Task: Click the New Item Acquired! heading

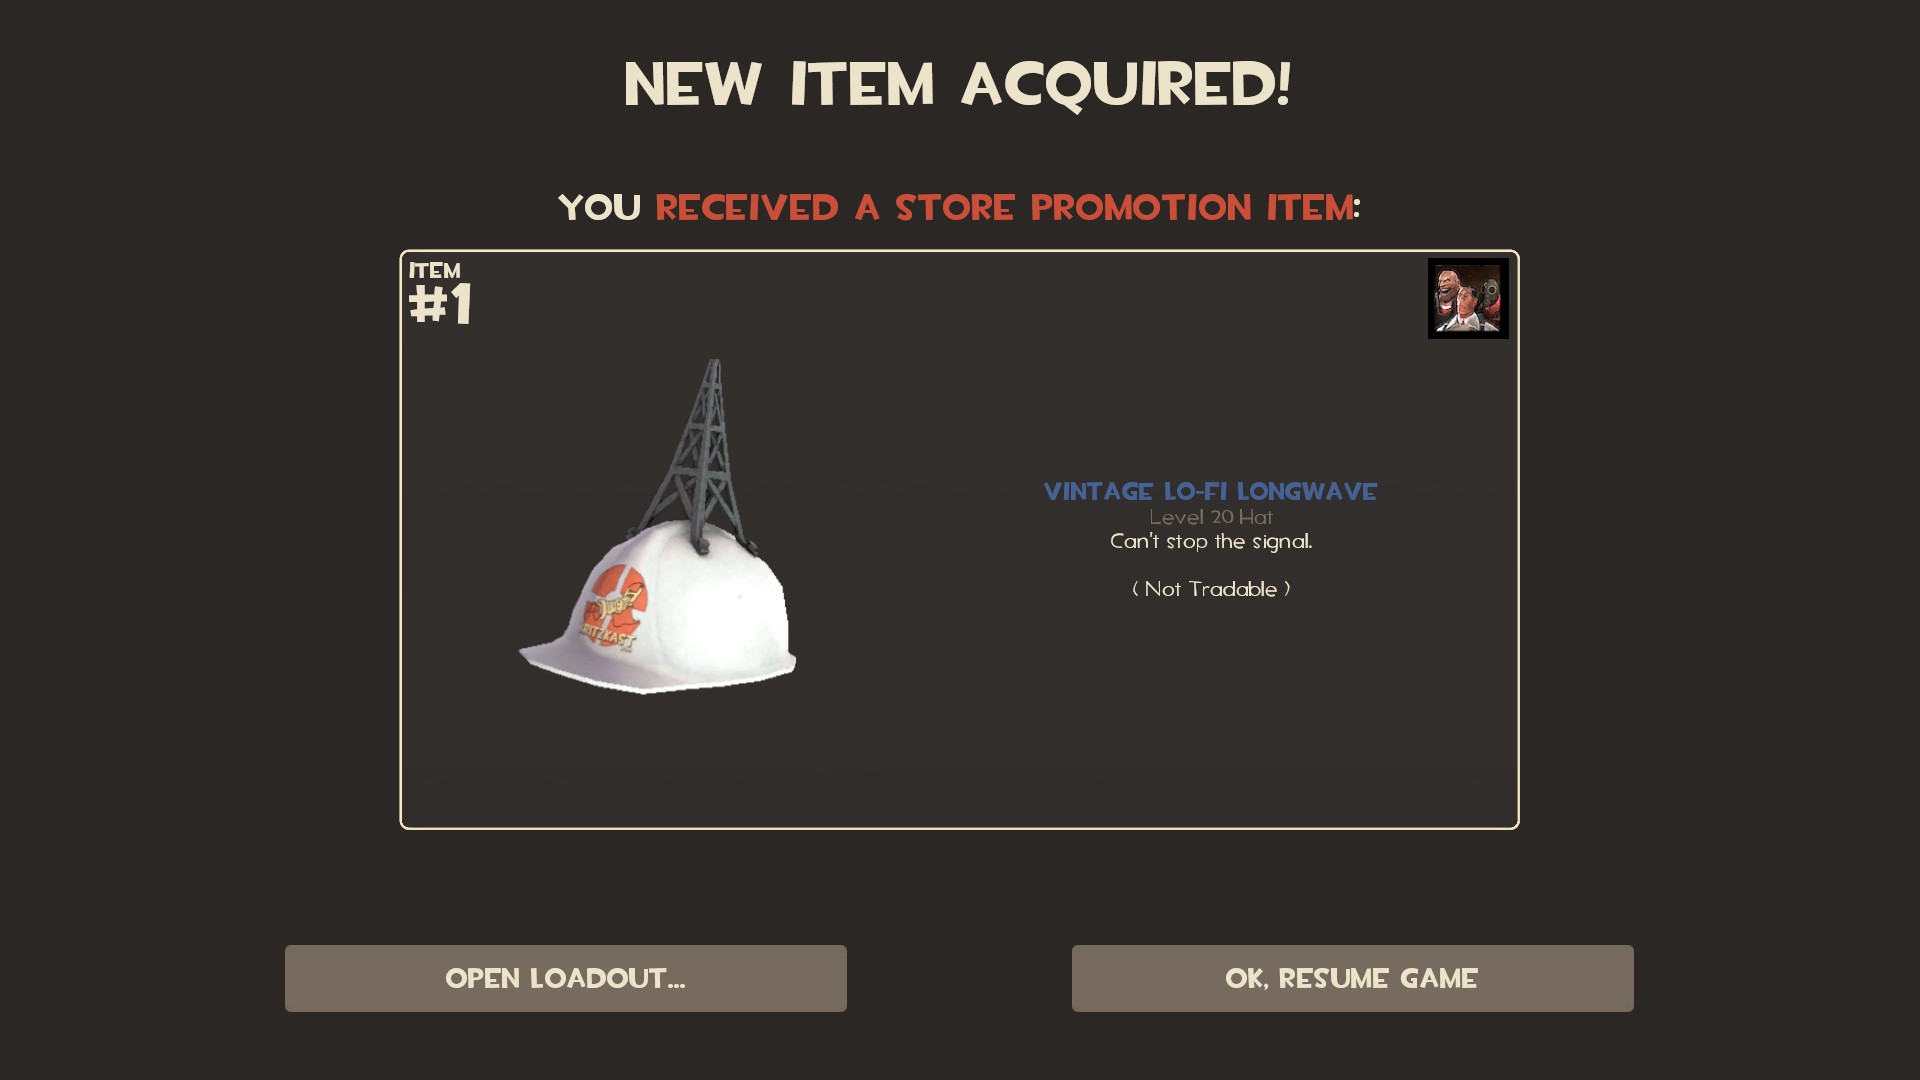Action: tap(958, 84)
